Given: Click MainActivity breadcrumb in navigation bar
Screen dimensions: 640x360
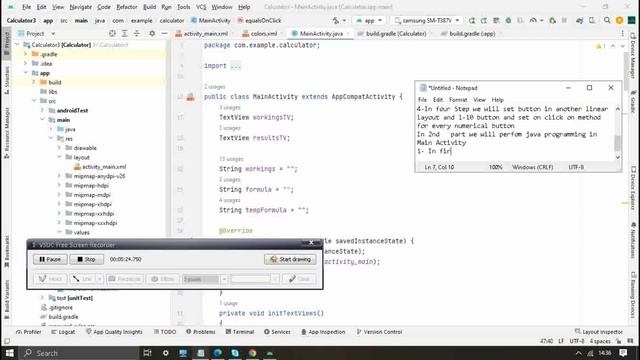Looking at the screenshot, I should coord(211,20).
